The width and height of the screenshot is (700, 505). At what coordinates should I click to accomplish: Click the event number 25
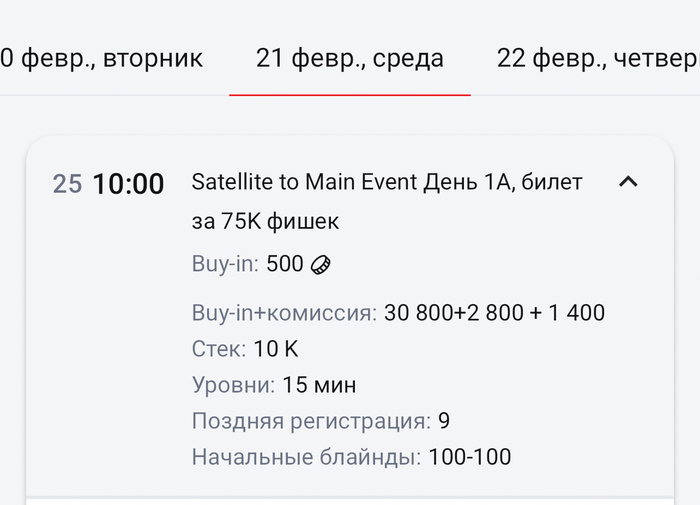67,184
